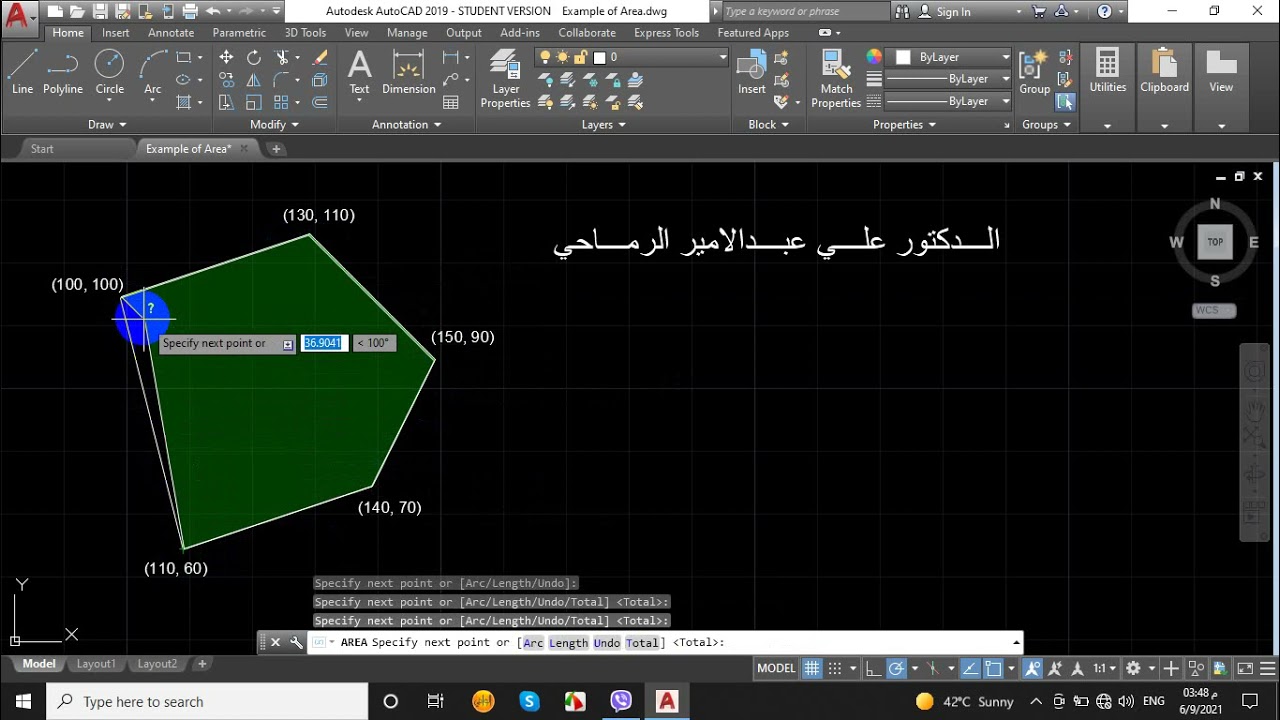Open the Express Tools ribbon tab
The image size is (1280, 720).
(x=666, y=33)
